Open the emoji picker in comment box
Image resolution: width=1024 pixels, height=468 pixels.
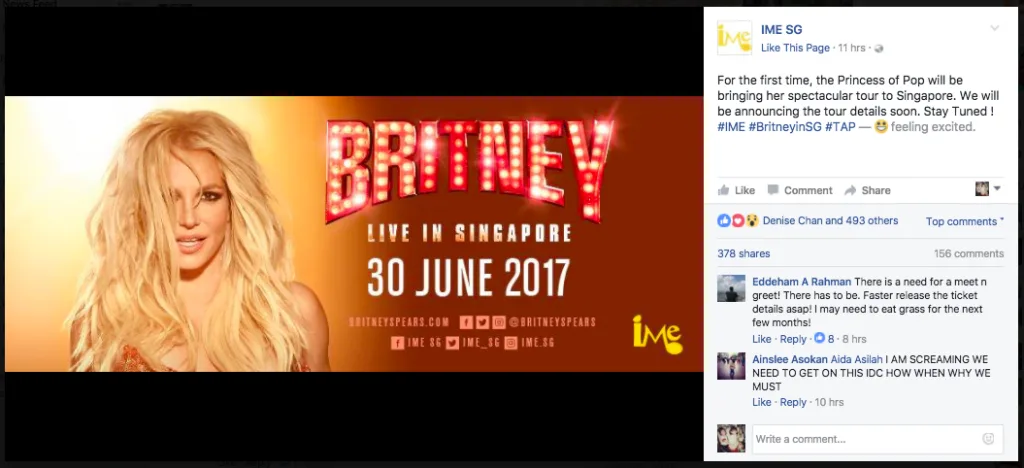[988, 439]
